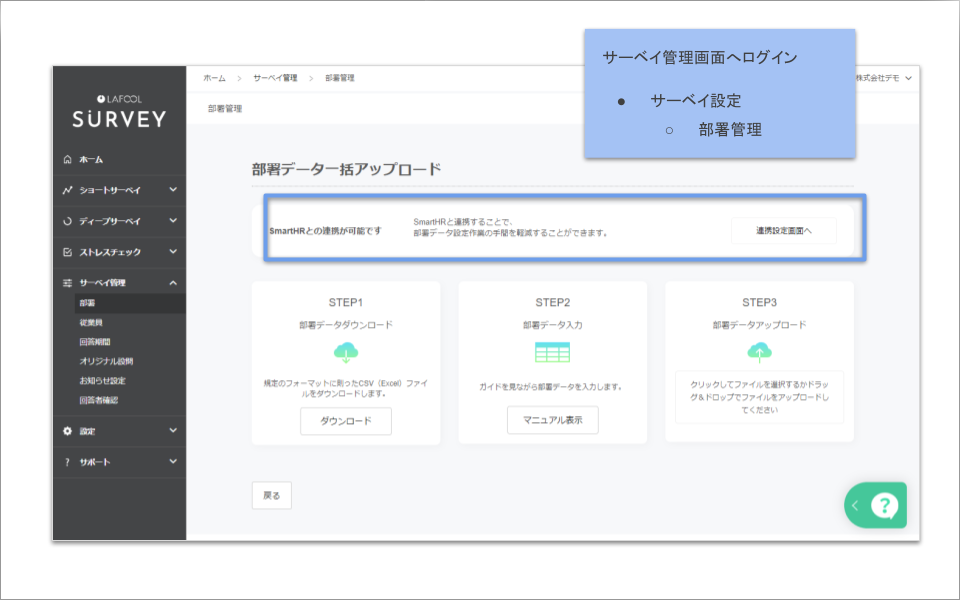Viewport: 960px width, 600px height.
Task: Click the cloud download icon in STEP1
Action: click(x=346, y=353)
